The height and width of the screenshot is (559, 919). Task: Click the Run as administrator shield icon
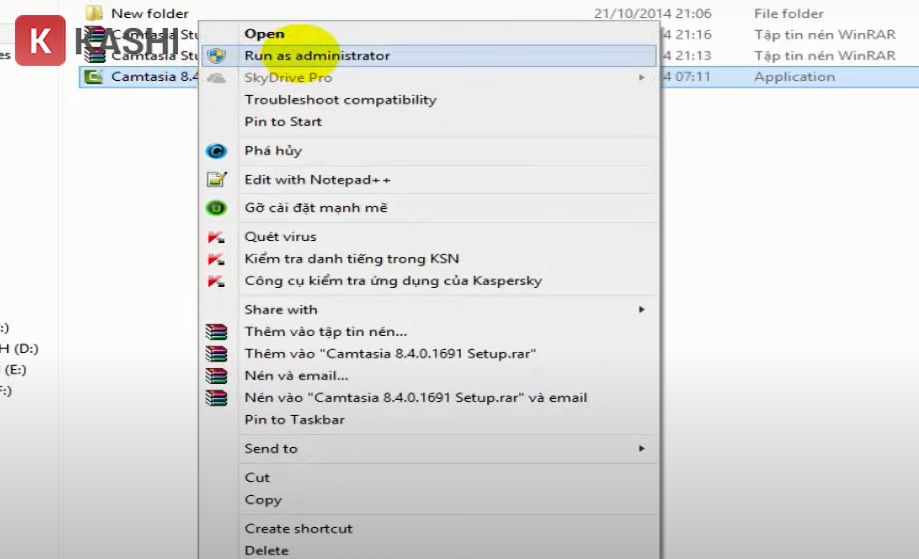[x=216, y=56]
